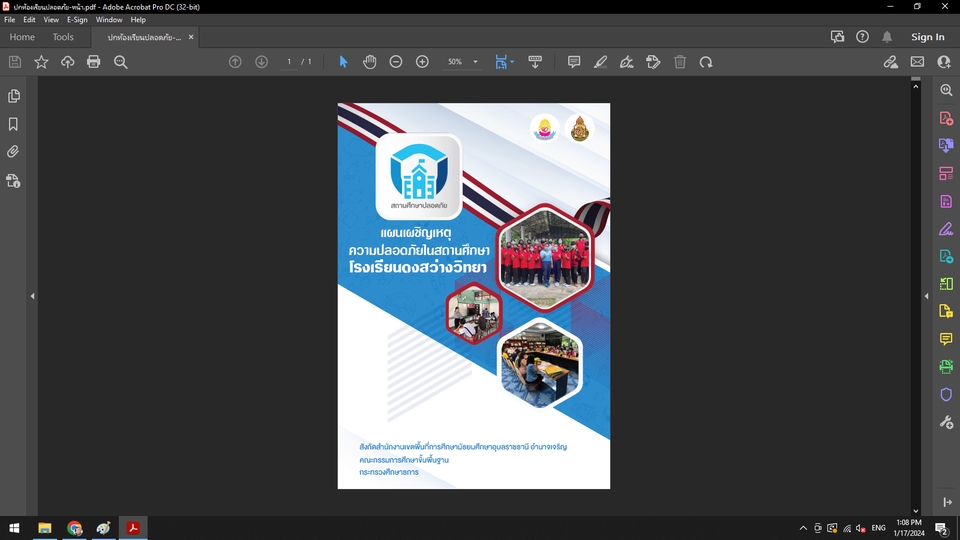960x540 pixels.
Task: Open page thumbnails panel
Action: click(x=13, y=96)
